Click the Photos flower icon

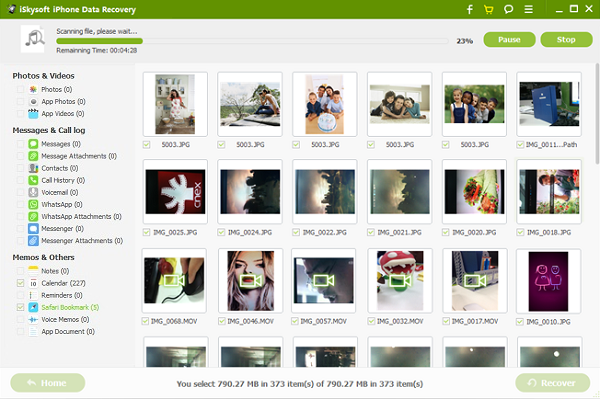[33, 89]
